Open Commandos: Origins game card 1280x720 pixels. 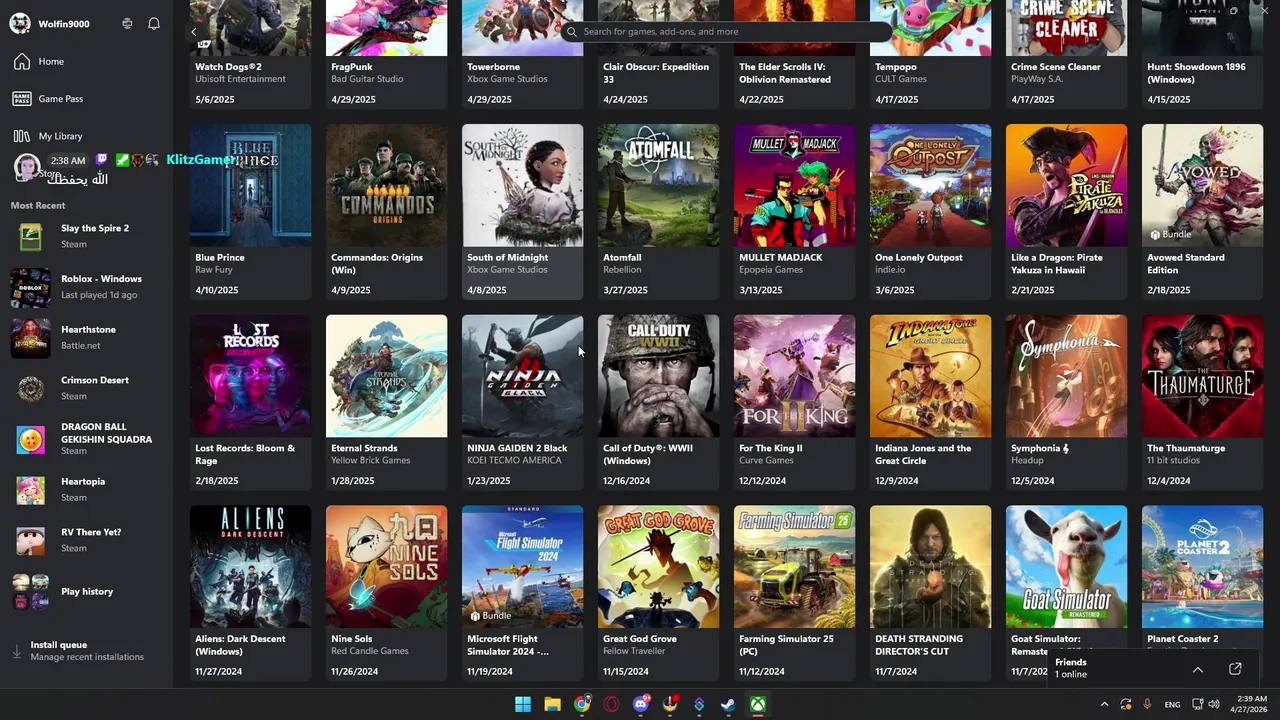386,212
